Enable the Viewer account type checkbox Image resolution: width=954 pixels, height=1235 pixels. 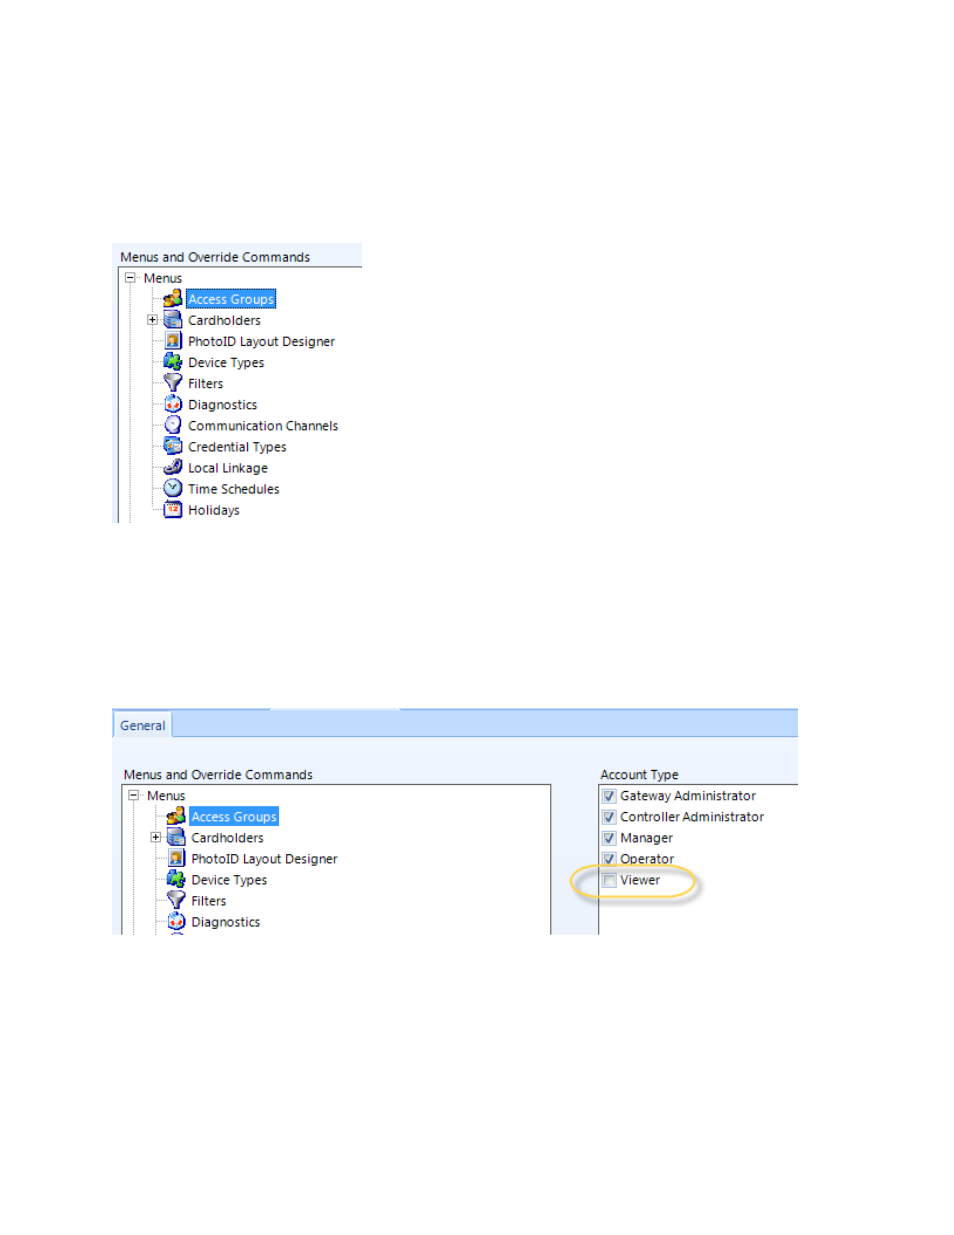(x=609, y=880)
